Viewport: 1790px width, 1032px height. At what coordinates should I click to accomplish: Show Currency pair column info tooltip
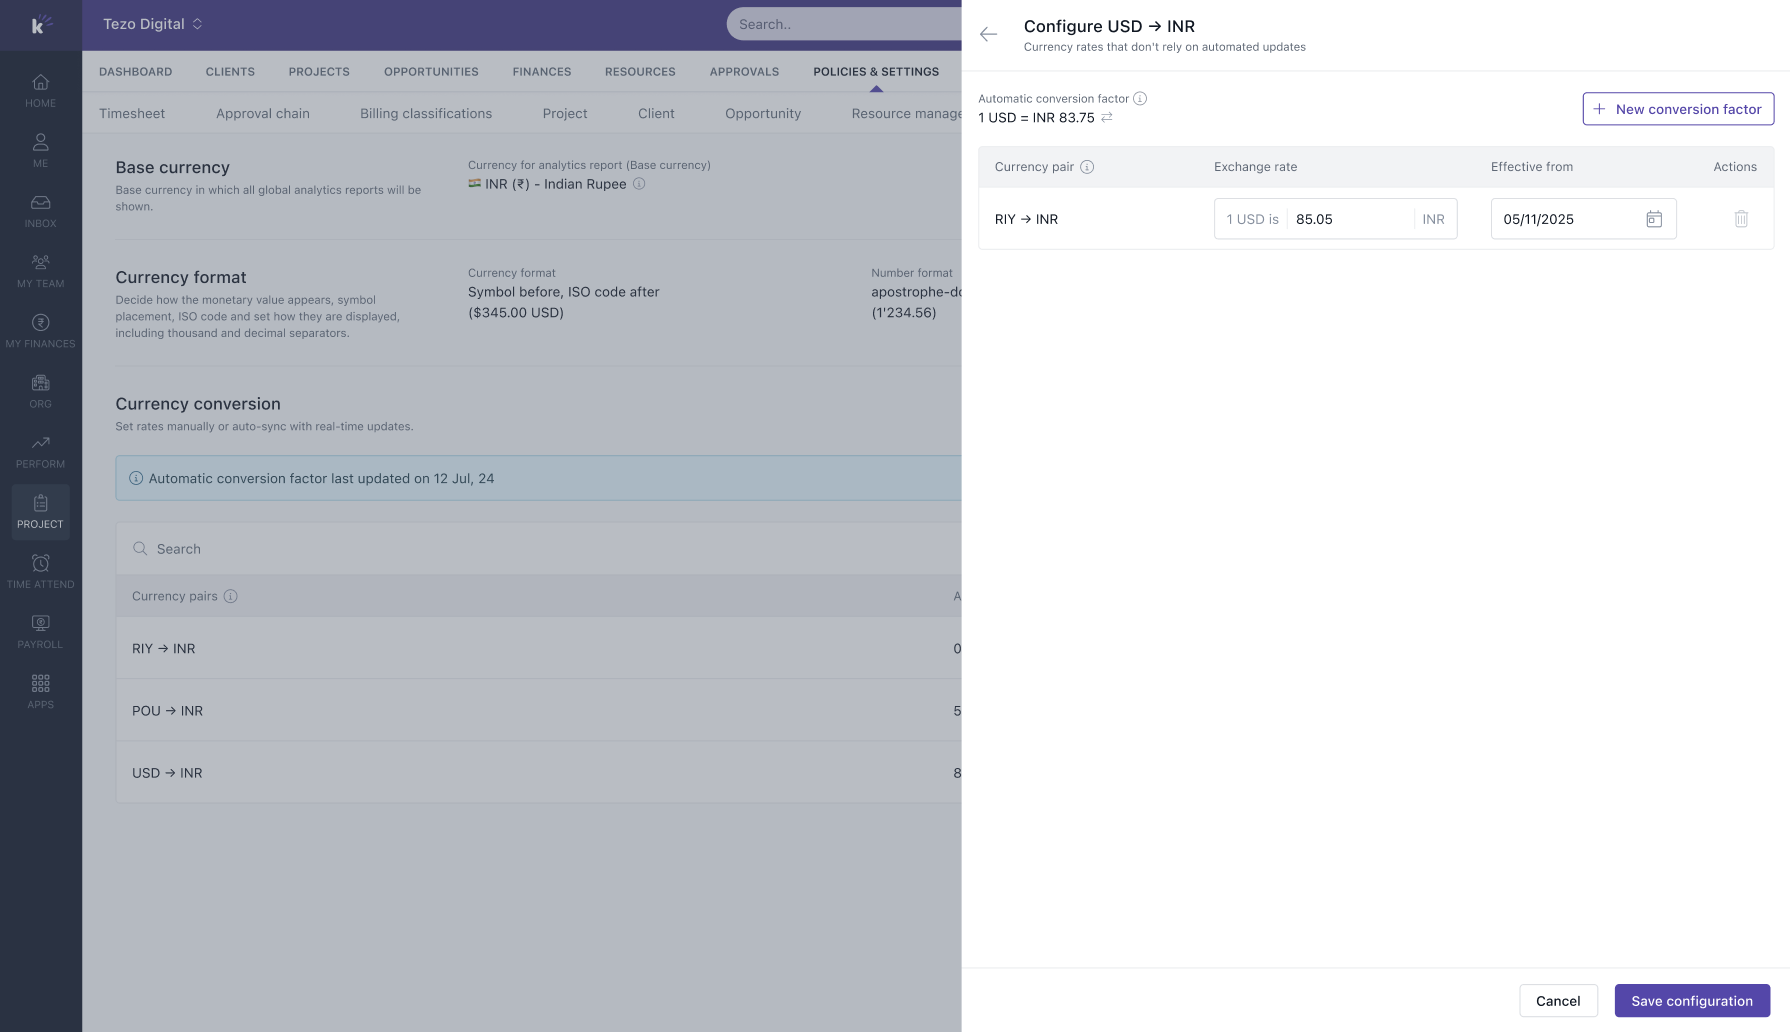1086,167
